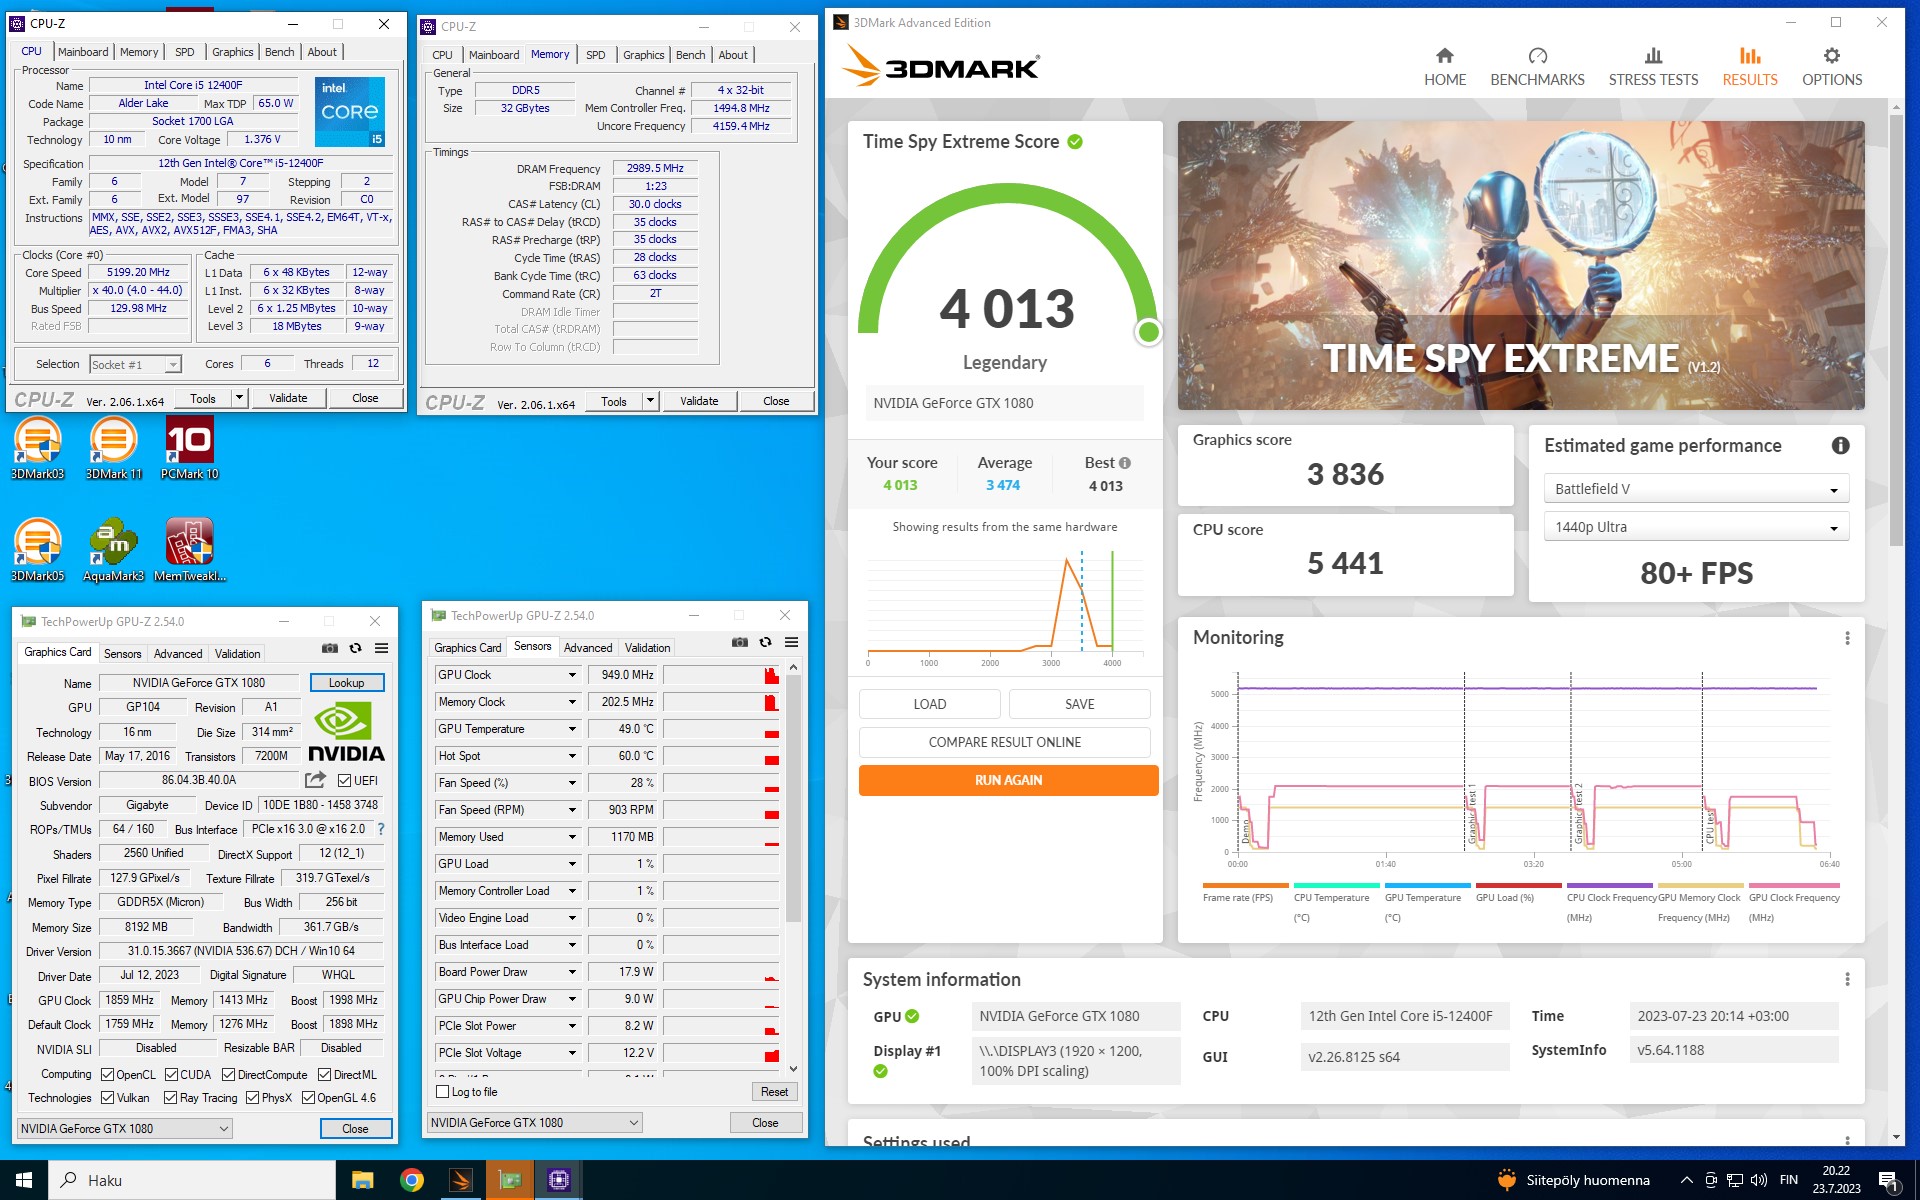Take a screenshot in the GPU-Z Graphics Card window
The width and height of the screenshot is (1920, 1200).
[x=329, y=648]
